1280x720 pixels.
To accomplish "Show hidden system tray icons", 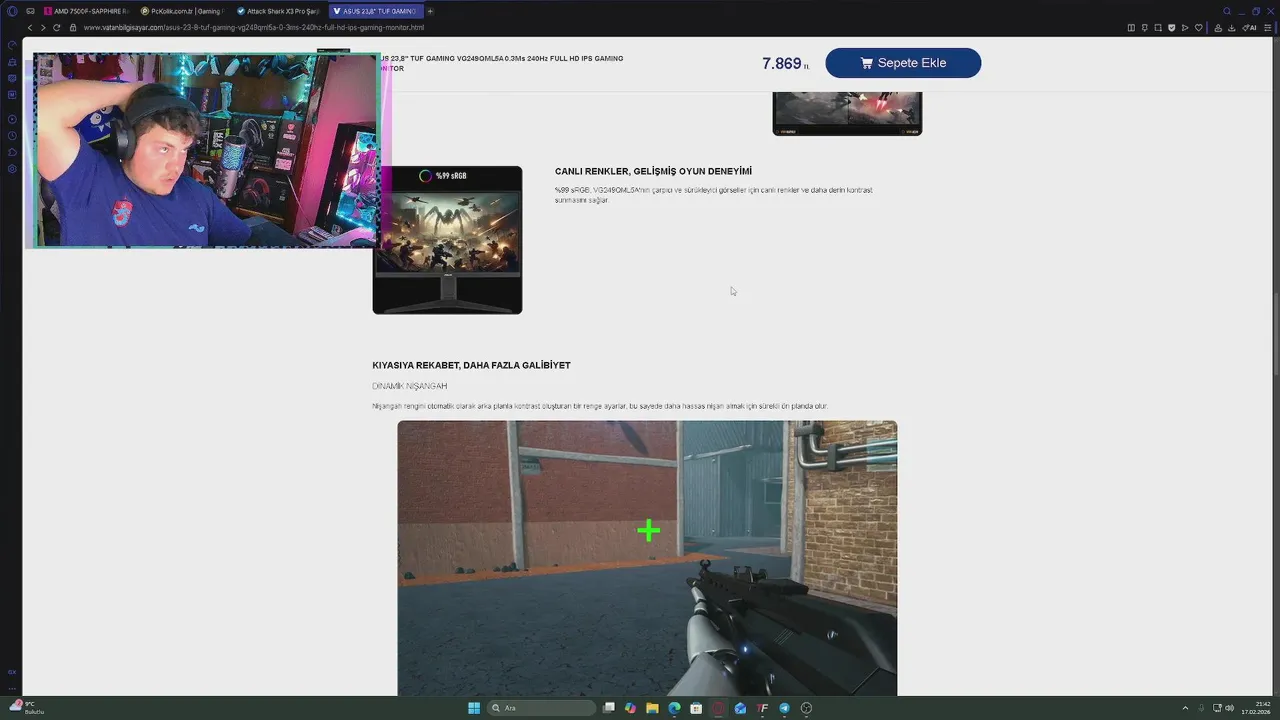I will [1185, 708].
